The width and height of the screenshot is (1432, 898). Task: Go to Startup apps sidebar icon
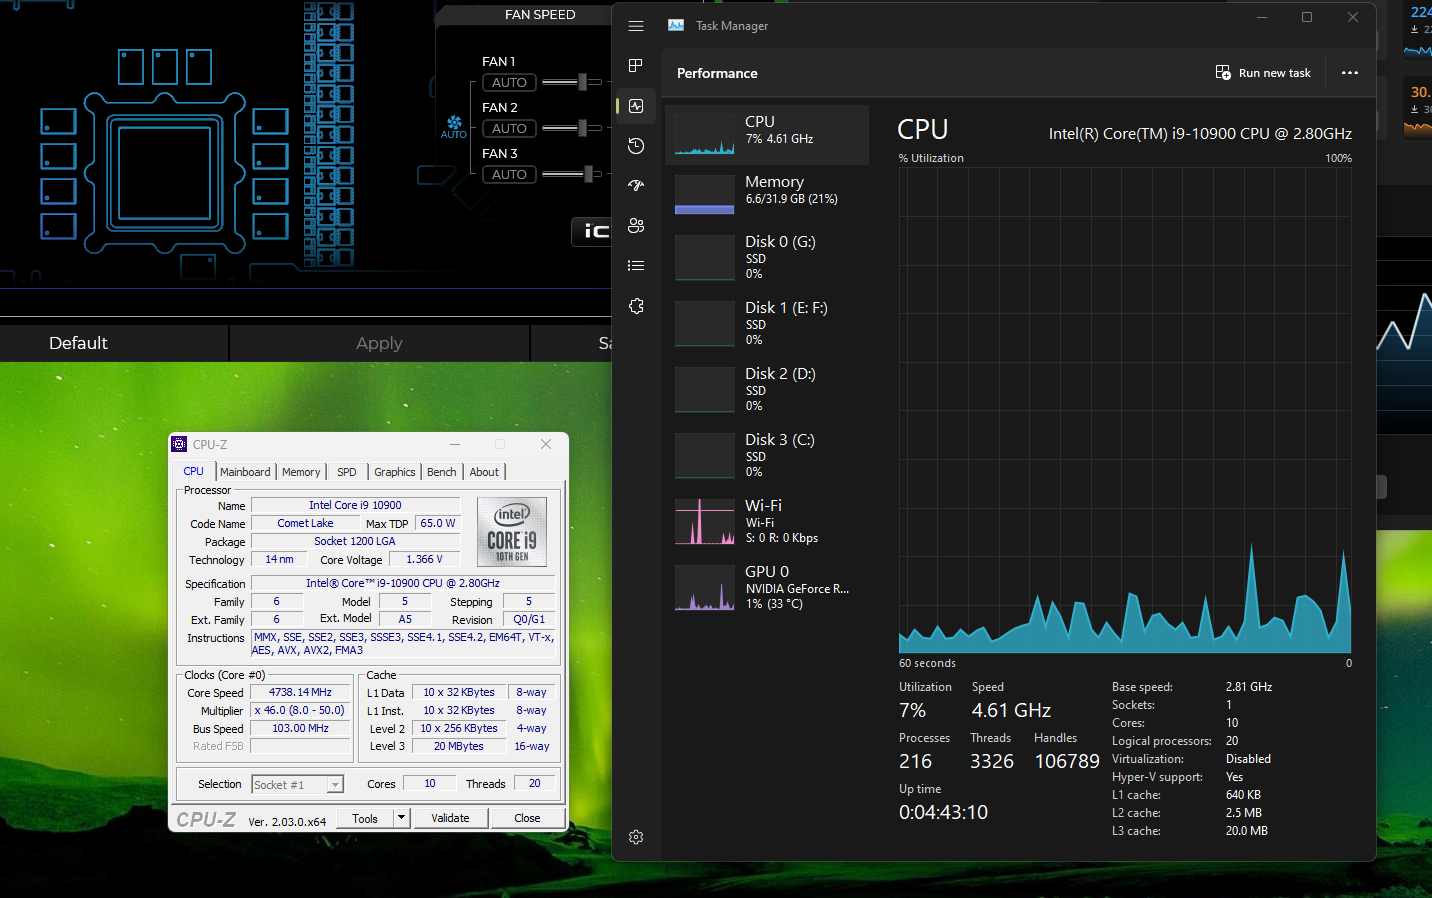click(636, 186)
